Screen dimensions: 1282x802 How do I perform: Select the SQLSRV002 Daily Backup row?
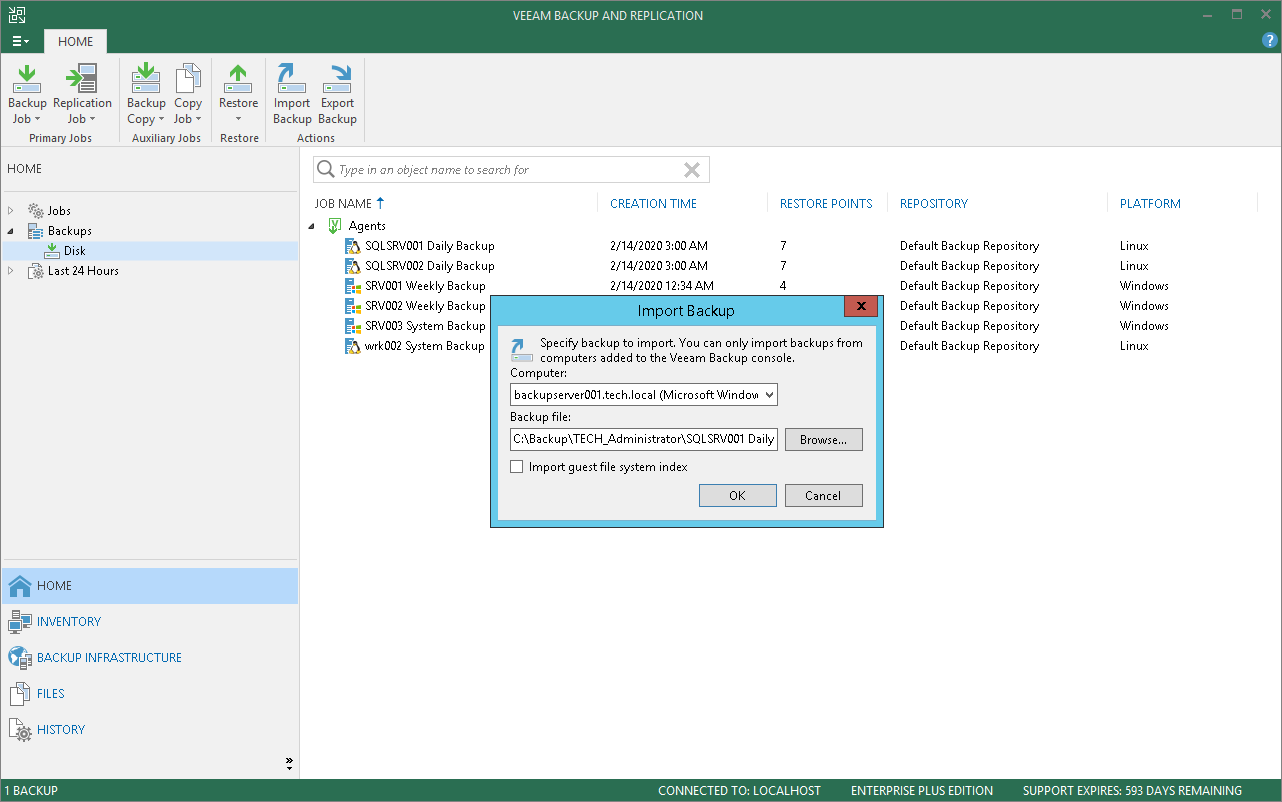(x=780, y=266)
